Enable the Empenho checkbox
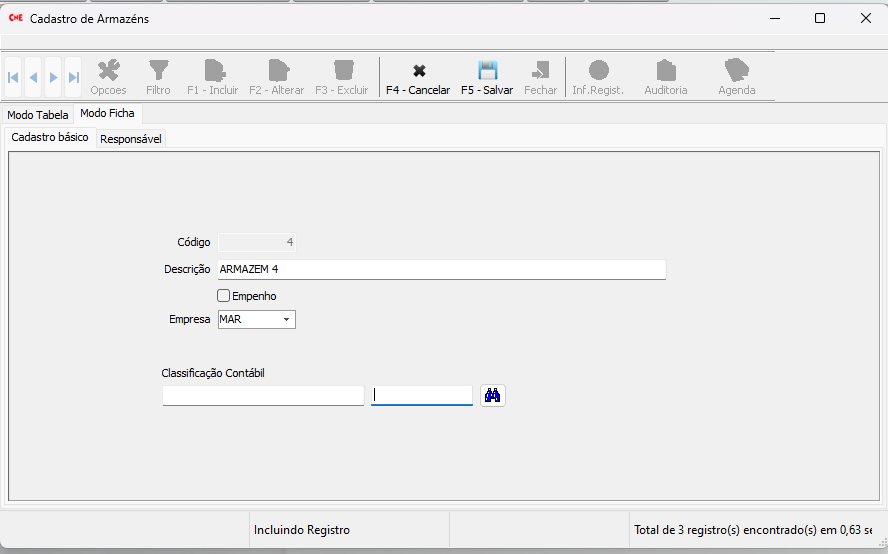888x554 pixels. 224,296
